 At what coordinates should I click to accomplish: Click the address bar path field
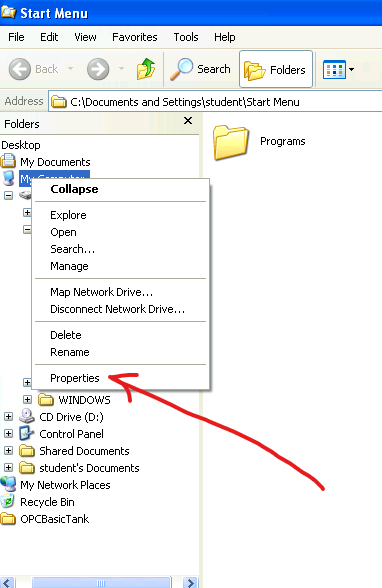click(215, 102)
